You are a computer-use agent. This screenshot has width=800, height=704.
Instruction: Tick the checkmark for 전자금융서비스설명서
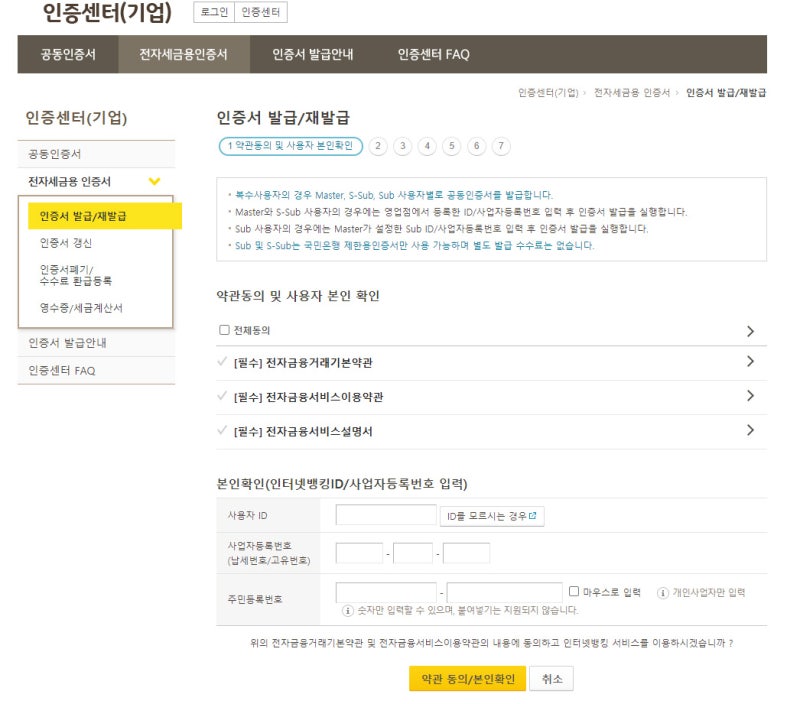coord(222,430)
